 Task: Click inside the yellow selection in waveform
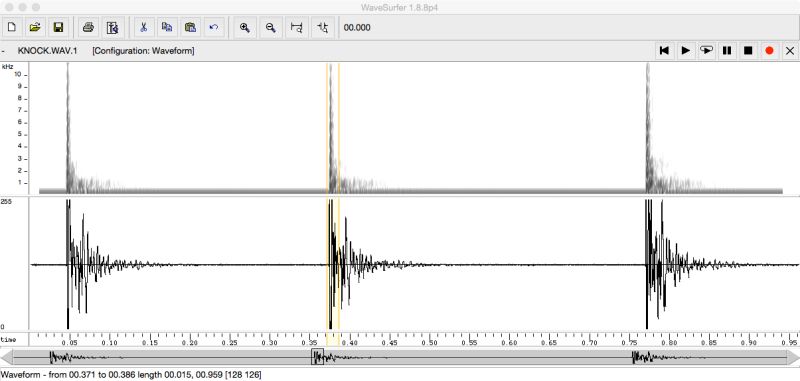[x=333, y=264]
